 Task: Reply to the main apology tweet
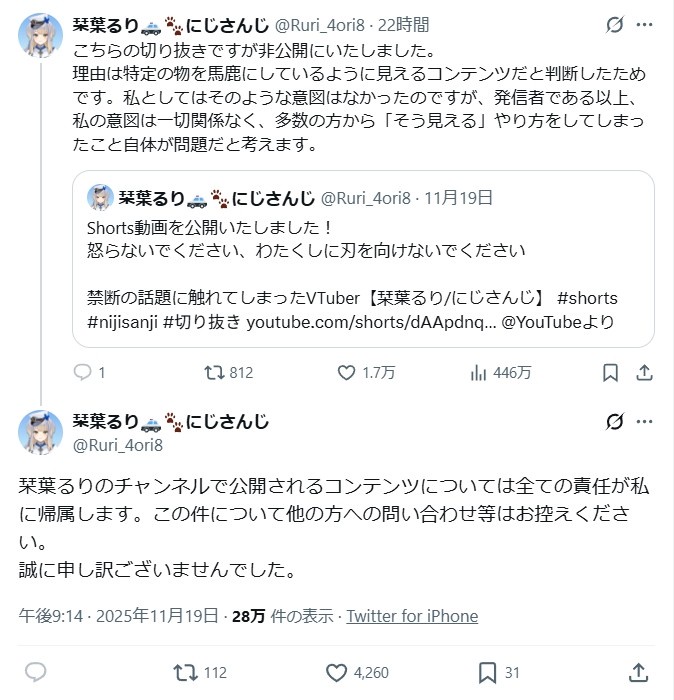tap(35, 672)
